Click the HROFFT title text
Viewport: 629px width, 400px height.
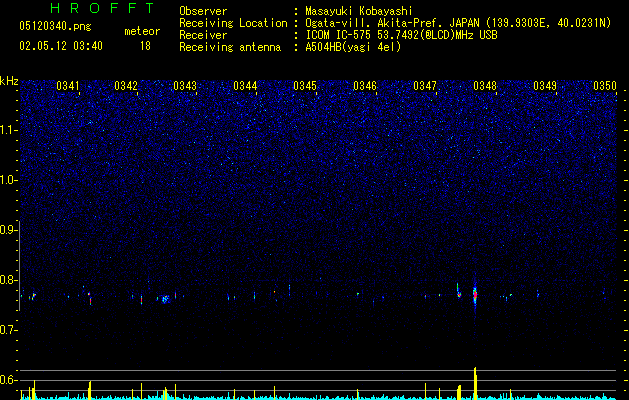[x=103, y=8]
